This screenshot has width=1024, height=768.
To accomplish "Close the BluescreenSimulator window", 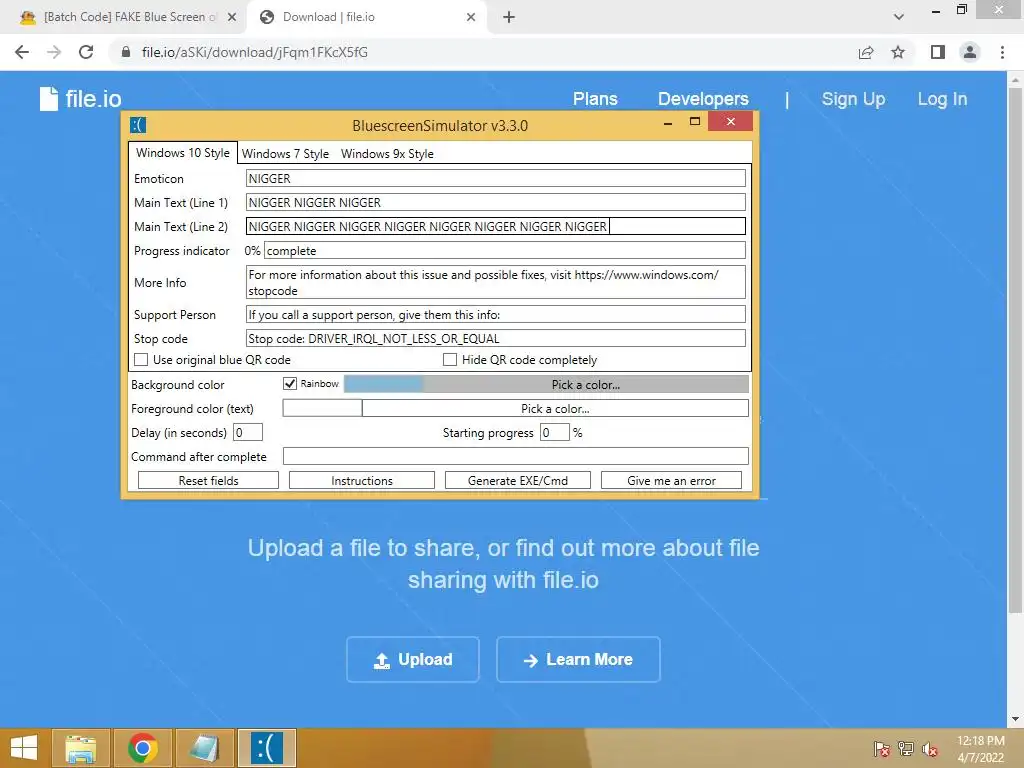I will click(730, 121).
